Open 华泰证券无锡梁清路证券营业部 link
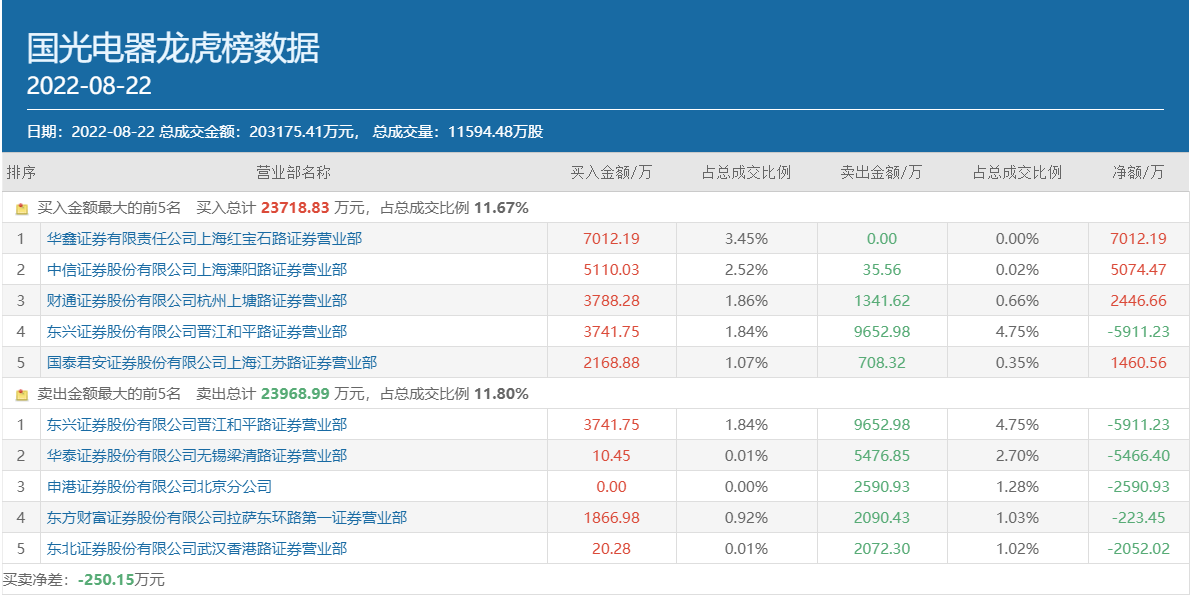This screenshot has width=1191, height=595. tap(196, 456)
